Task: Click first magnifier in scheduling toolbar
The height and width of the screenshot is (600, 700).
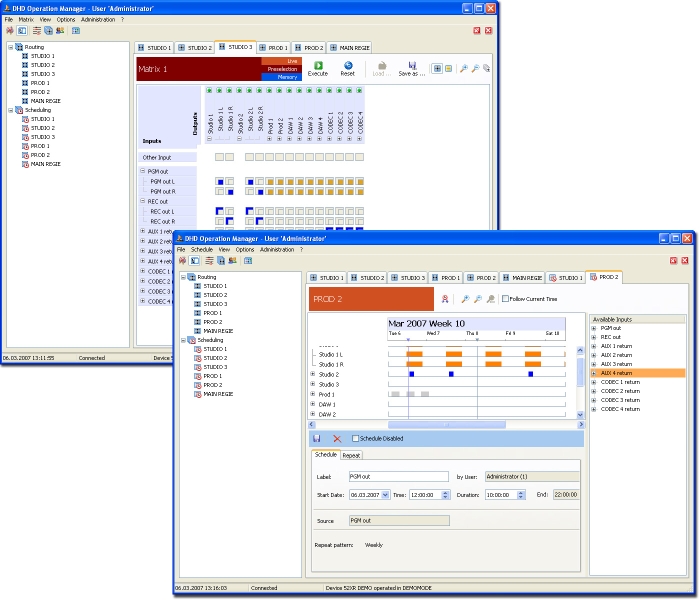Action: [465, 299]
